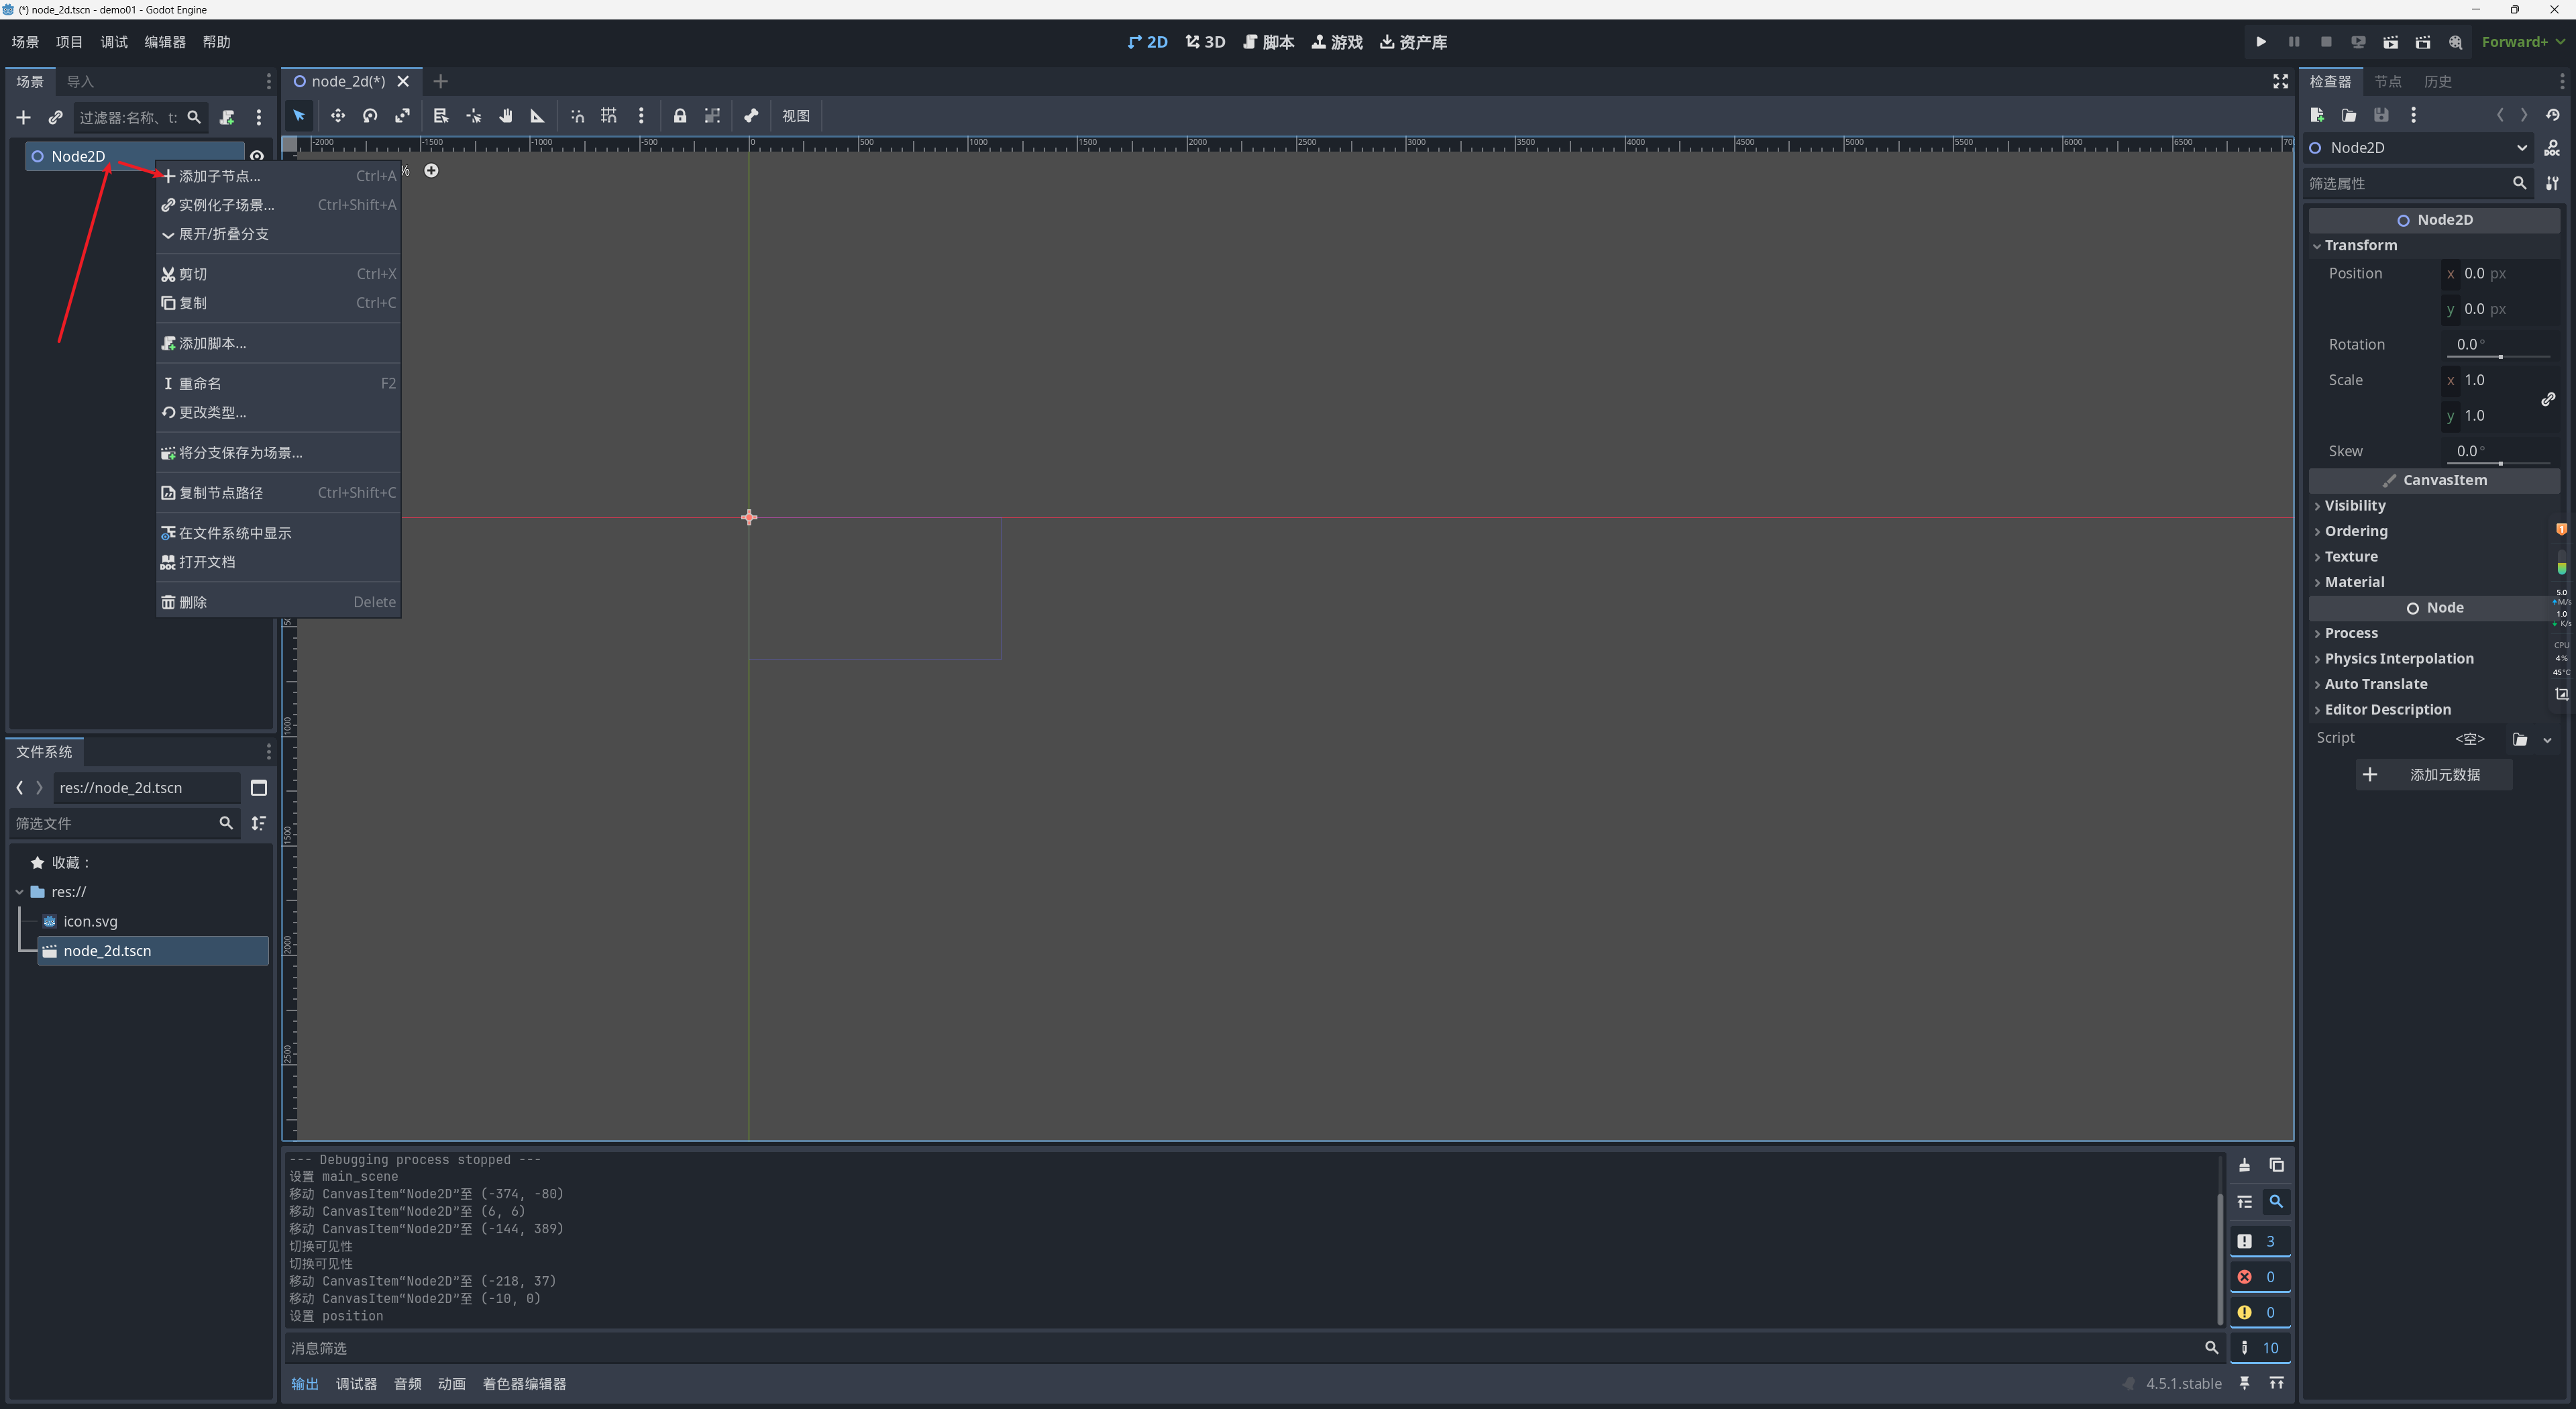Choose 添加子节点 from the context menu
Image resolution: width=2576 pixels, height=1409 pixels.
pos(219,176)
